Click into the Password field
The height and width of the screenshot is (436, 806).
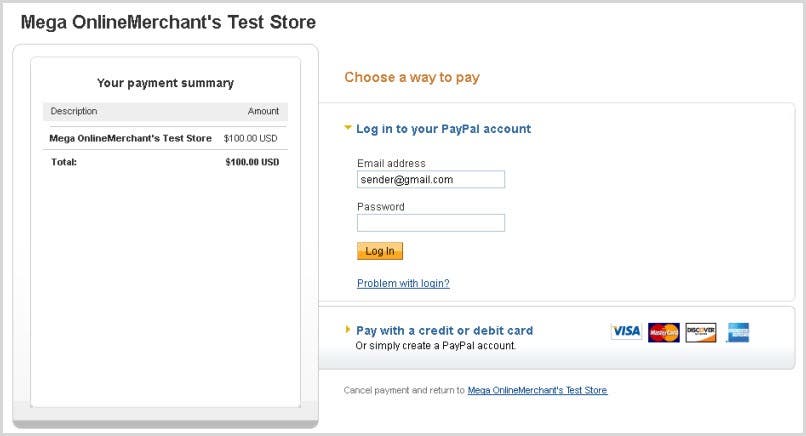[x=430, y=223]
